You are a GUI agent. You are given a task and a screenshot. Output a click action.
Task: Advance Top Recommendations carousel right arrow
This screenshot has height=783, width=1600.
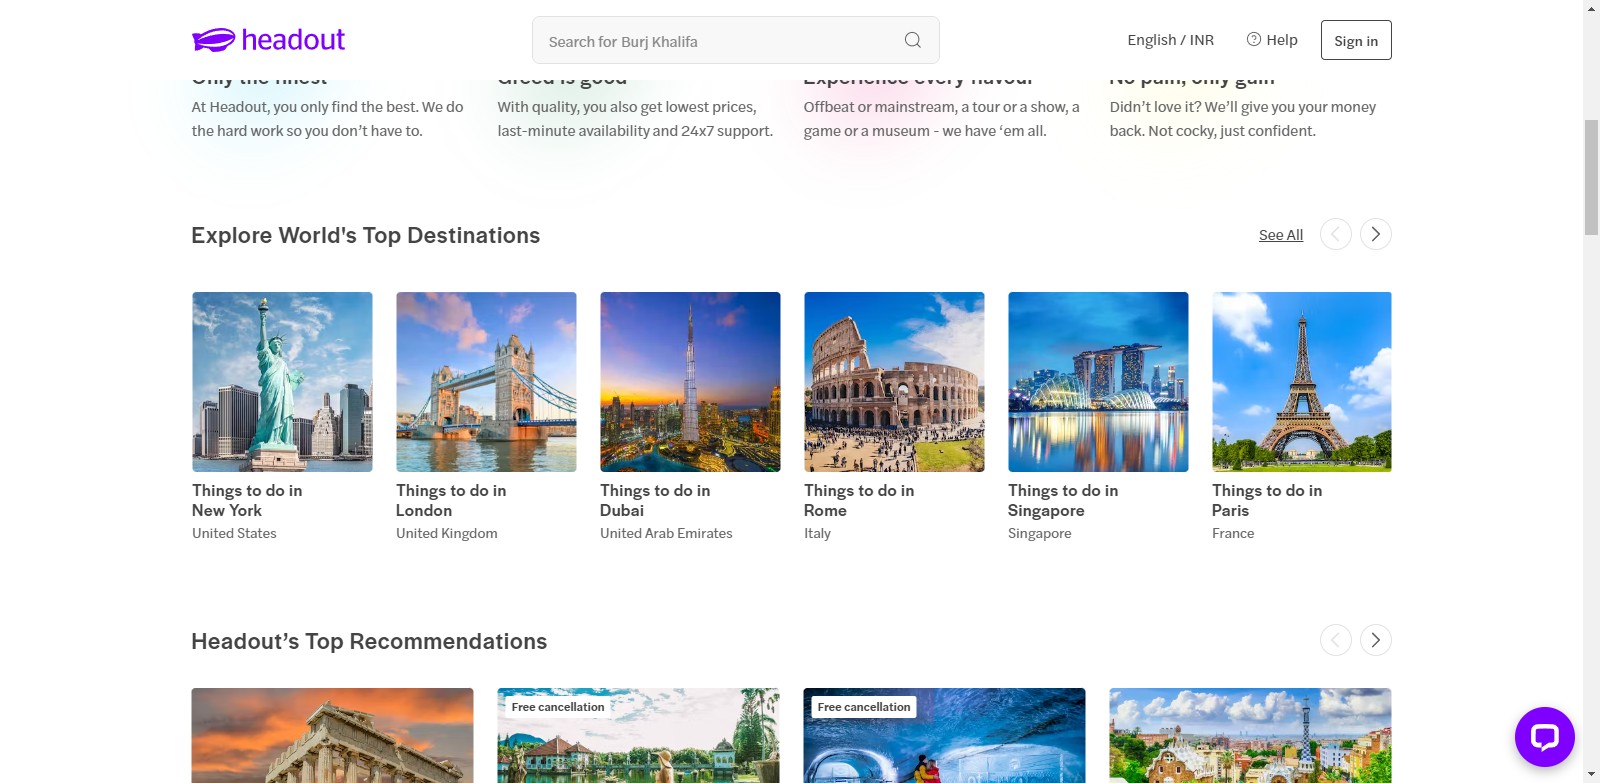click(1375, 640)
